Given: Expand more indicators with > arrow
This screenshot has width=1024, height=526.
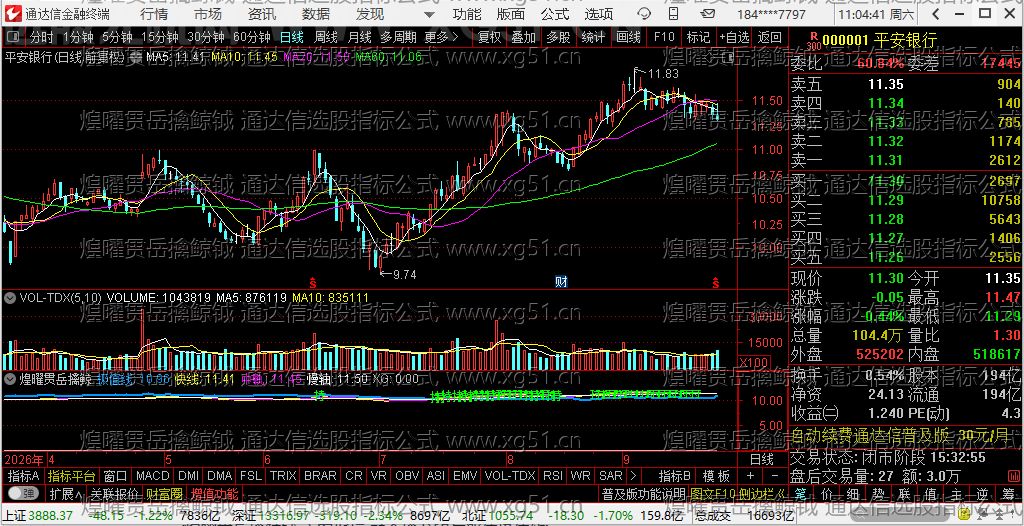Looking at the screenshot, I should pyautogui.click(x=632, y=476).
